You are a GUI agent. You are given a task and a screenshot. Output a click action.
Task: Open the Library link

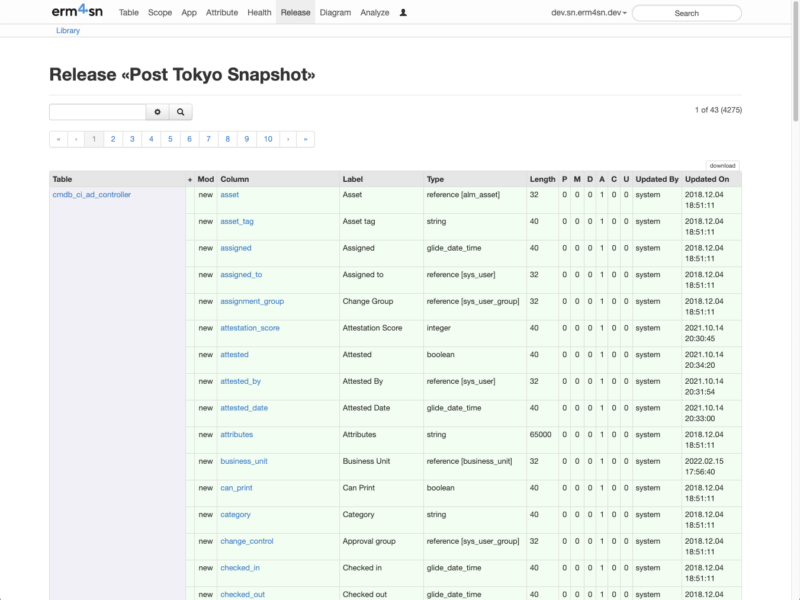coord(67,30)
